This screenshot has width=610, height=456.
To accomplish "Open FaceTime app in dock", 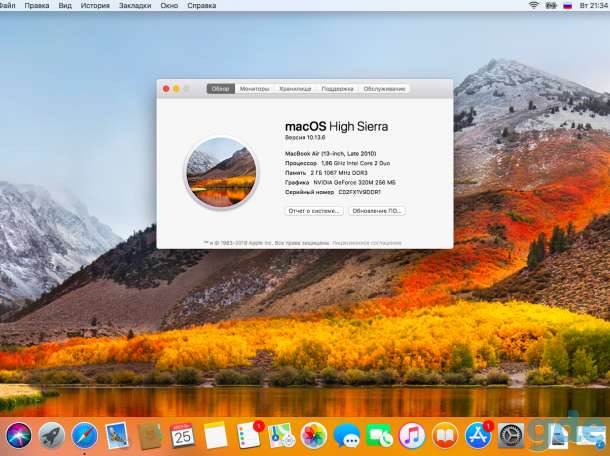I will pyautogui.click(x=379, y=435).
